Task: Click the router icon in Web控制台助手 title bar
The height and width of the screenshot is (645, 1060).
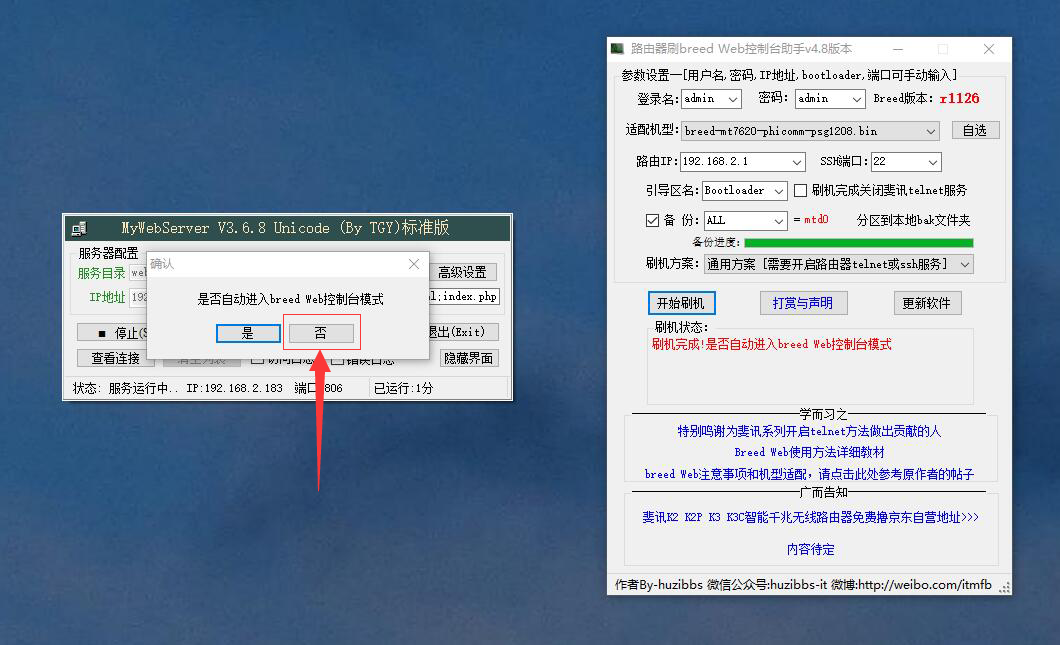Action: click(x=617, y=48)
